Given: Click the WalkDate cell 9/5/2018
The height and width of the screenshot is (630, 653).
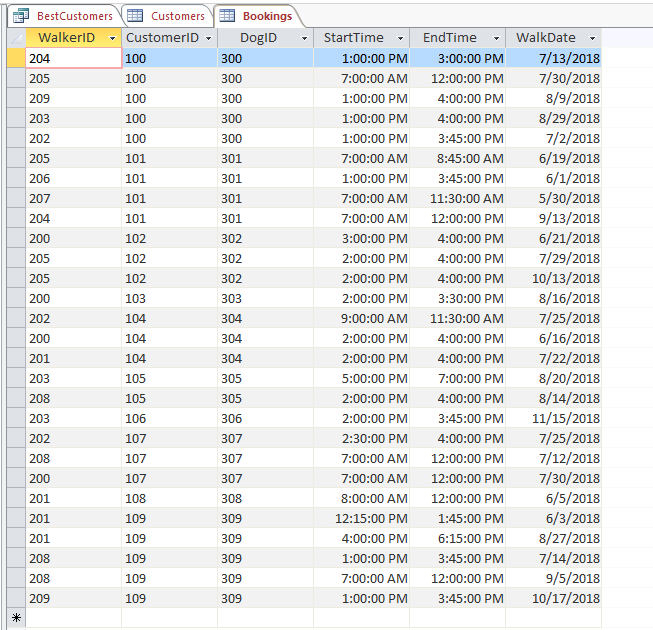Looking at the screenshot, I should coord(553,578).
